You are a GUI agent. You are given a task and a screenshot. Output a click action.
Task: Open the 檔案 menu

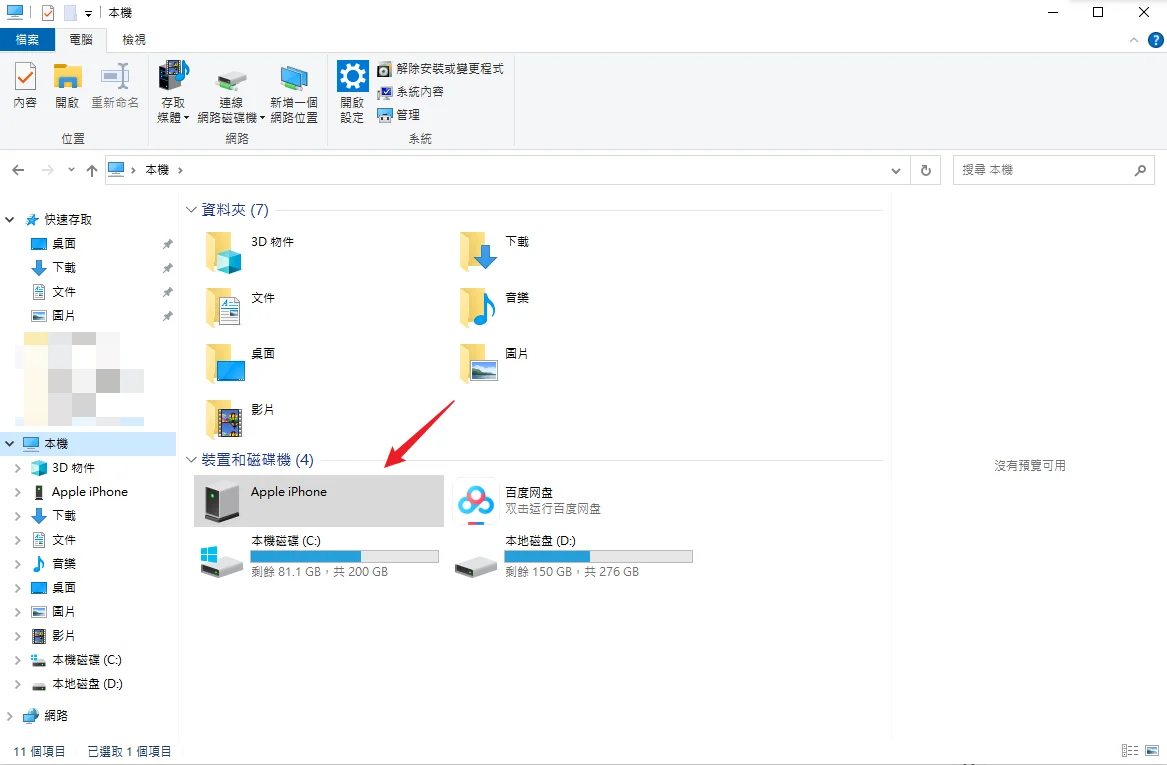point(27,39)
